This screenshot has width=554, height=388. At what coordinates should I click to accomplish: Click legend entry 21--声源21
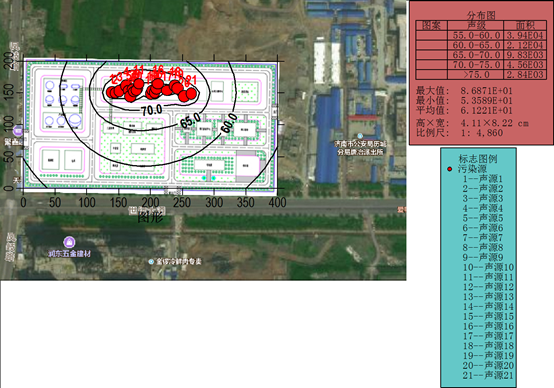pyautogui.click(x=488, y=375)
